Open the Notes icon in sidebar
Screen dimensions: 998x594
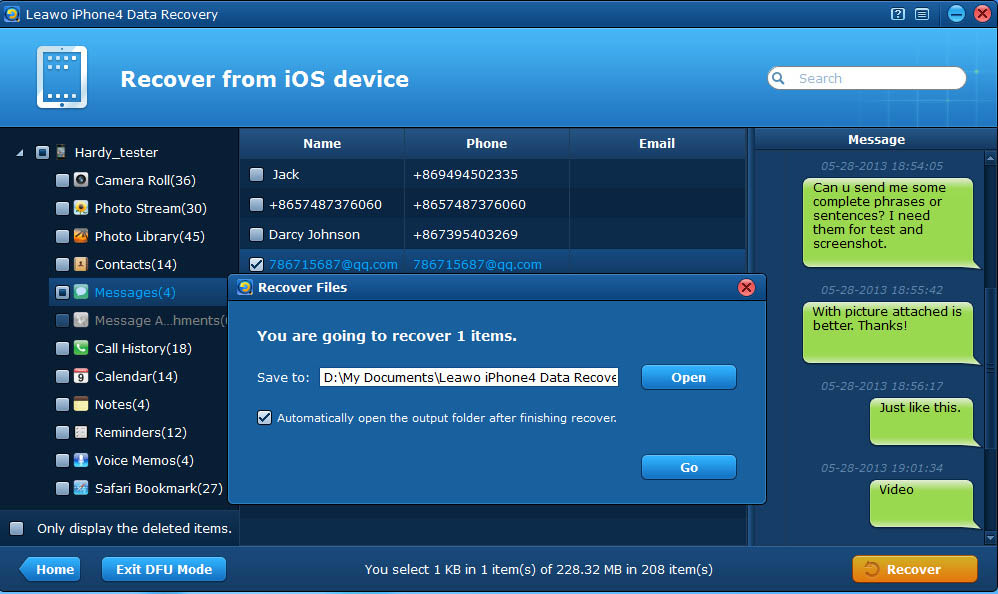[81, 404]
